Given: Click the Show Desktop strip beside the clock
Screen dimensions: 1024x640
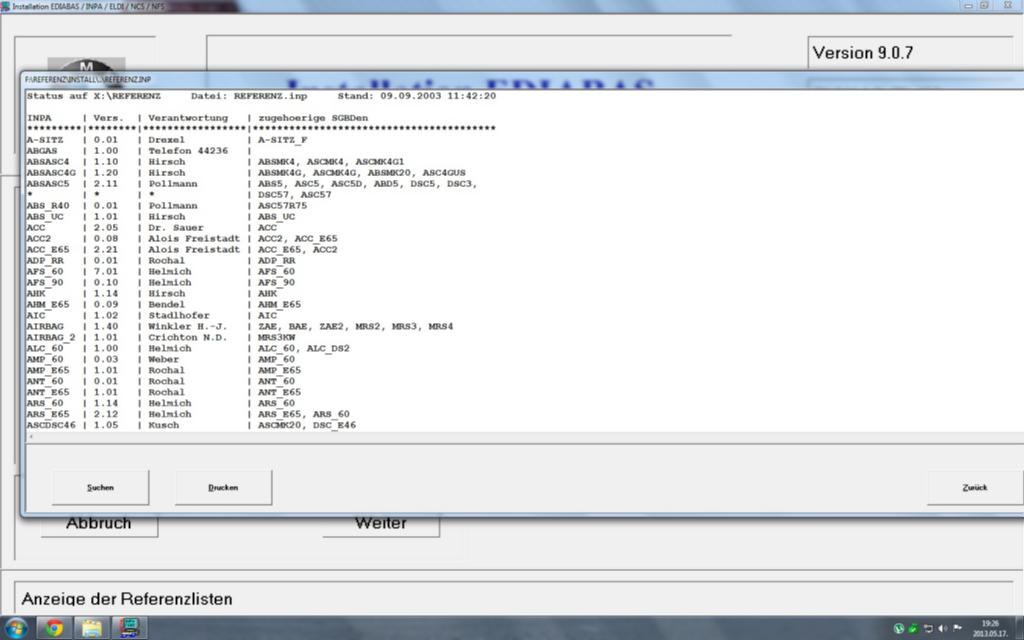Looking at the screenshot, I should click(1019, 628).
